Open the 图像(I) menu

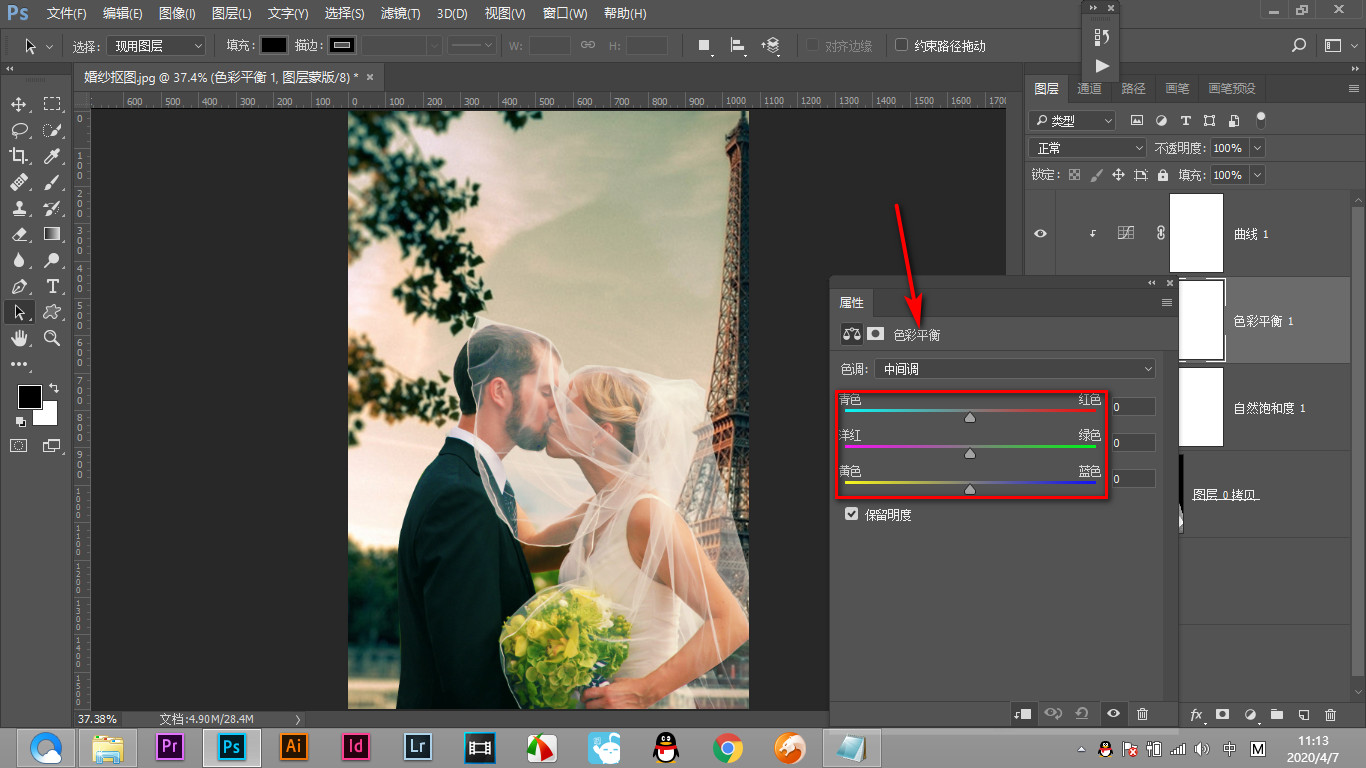click(x=177, y=14)
